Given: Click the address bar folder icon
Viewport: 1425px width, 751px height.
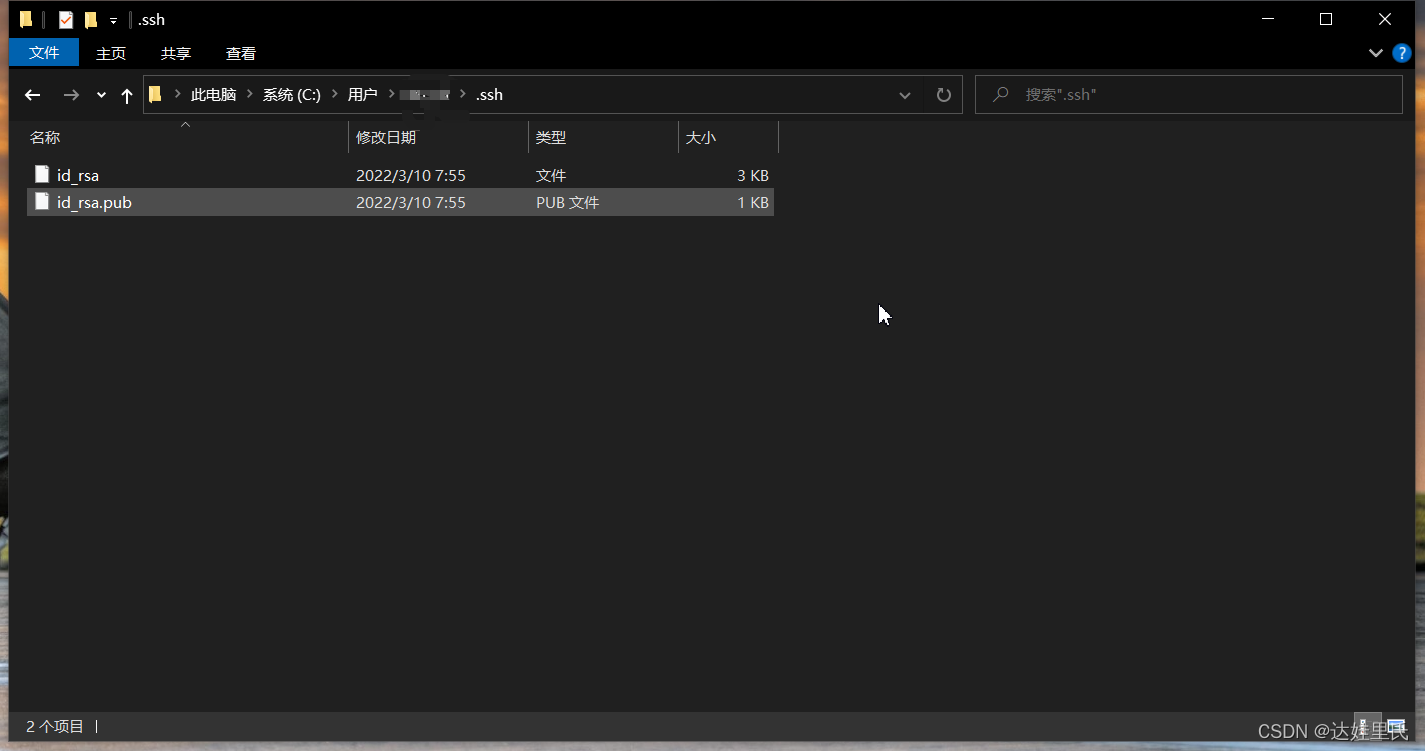Looking at the screenshot, I should tap(155, 94).
